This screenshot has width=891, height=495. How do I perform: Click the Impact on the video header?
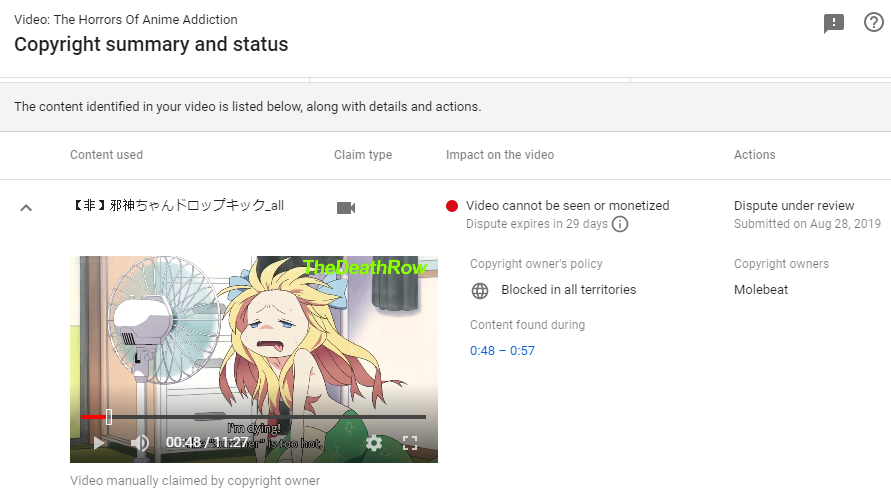500,155
